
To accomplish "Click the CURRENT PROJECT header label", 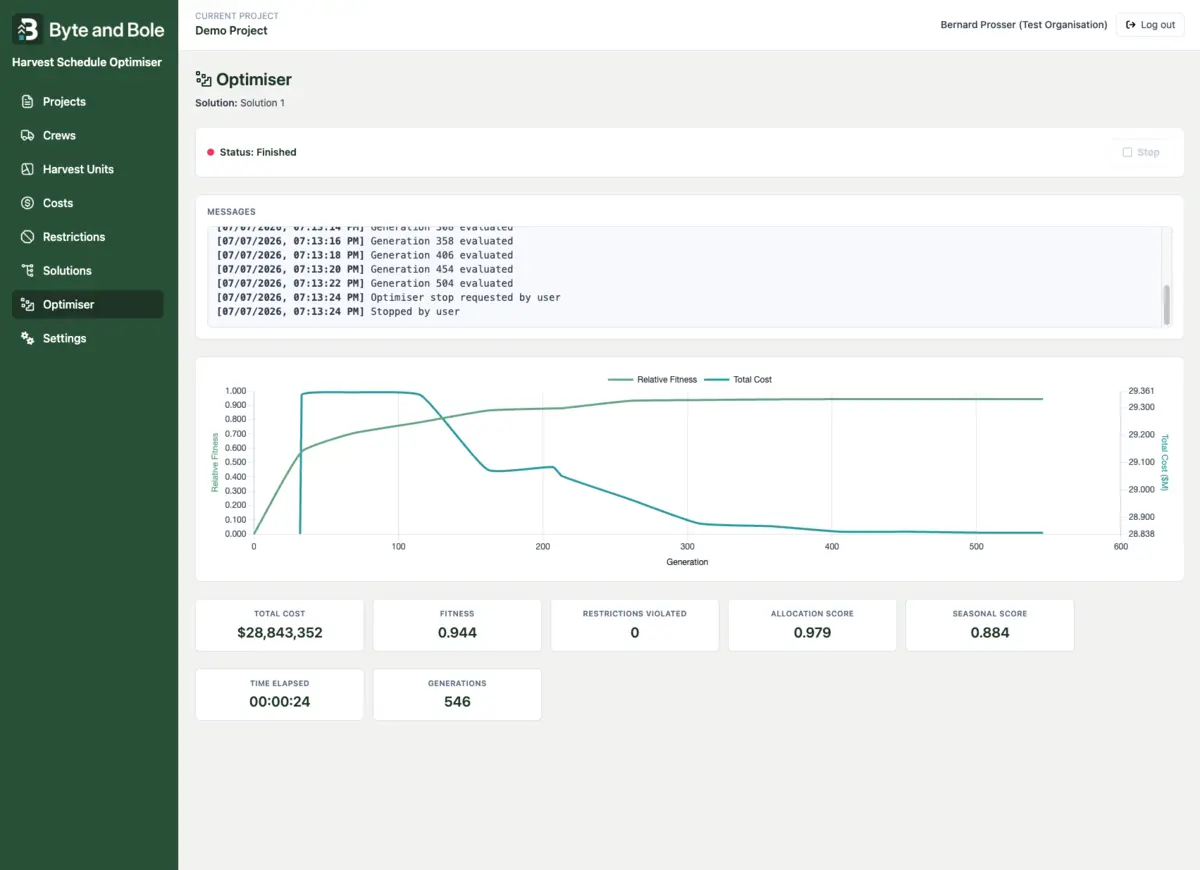I will (237, 16).
